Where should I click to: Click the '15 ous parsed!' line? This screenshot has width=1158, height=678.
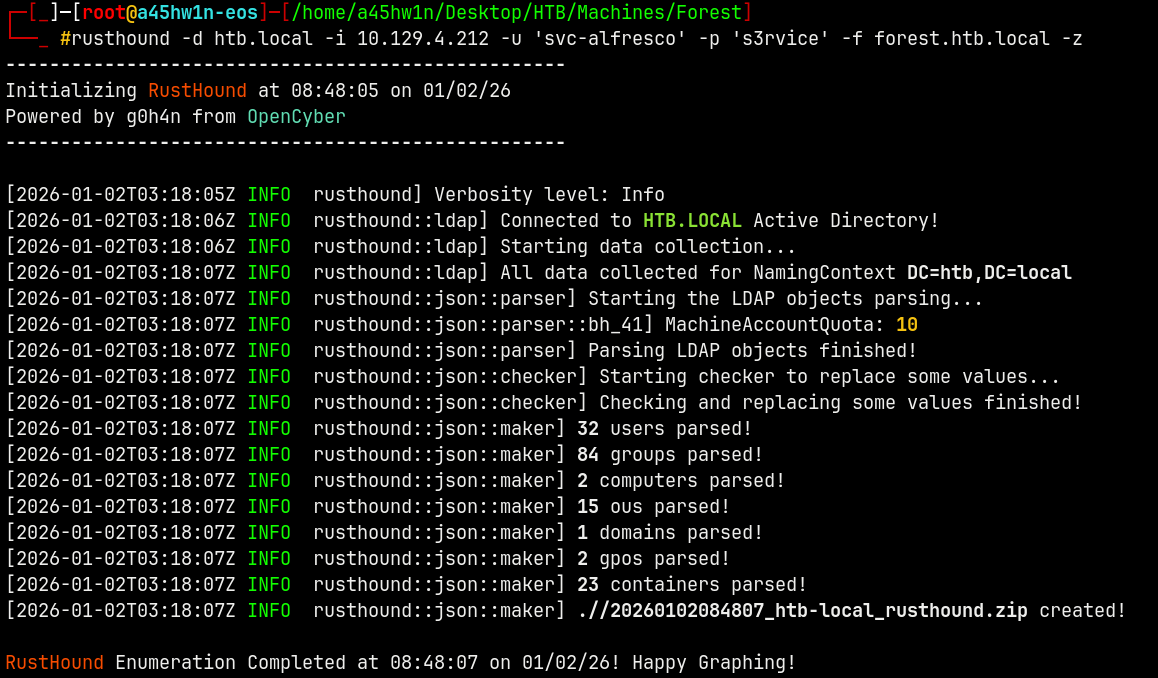coord(653,507)
